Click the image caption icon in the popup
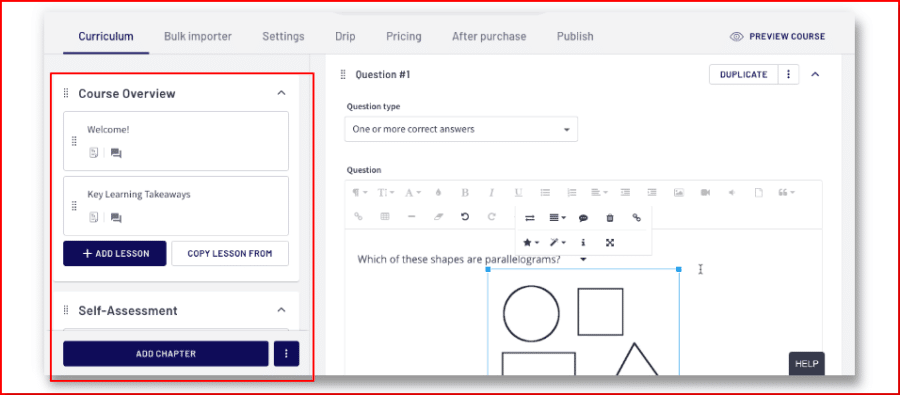 click(x=583, y=218)
